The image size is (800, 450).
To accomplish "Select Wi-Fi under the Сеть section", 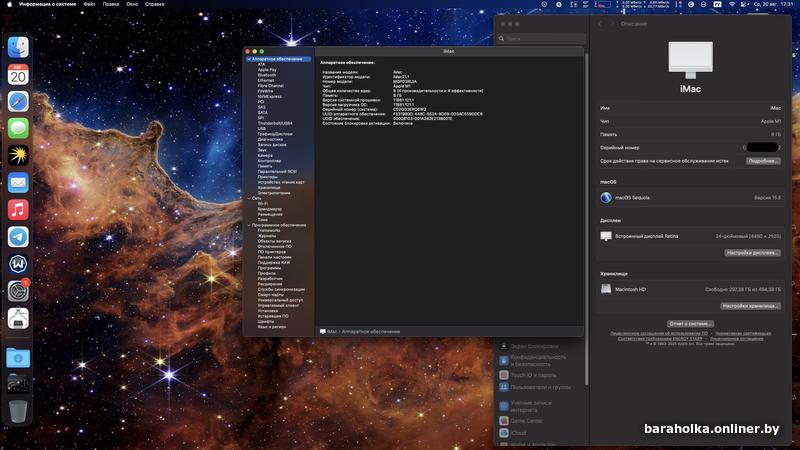I will click(262, 204).
